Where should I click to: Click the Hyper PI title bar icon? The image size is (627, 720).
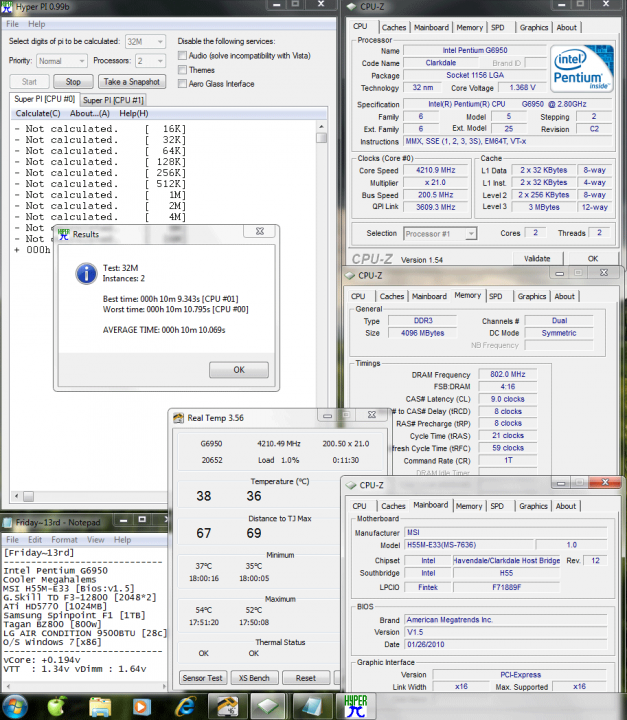click(6, 6)
